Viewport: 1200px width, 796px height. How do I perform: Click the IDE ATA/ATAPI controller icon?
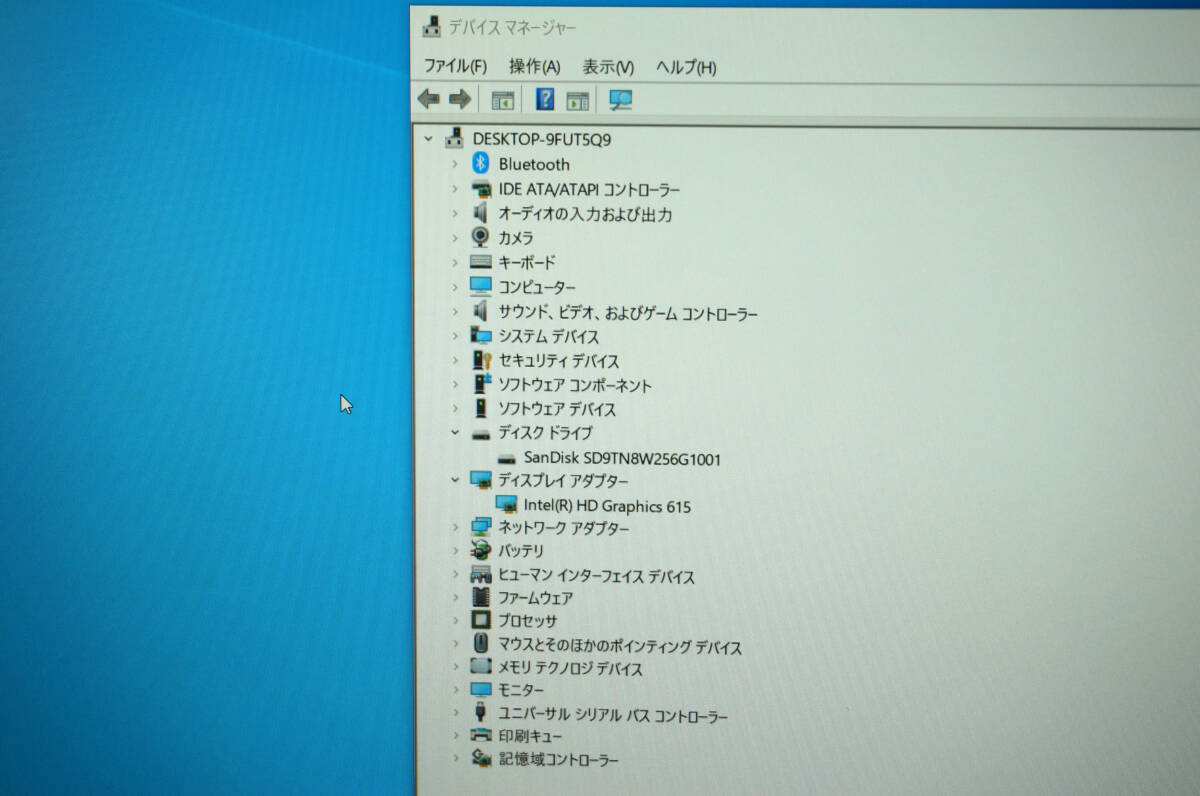click(480, 189)
